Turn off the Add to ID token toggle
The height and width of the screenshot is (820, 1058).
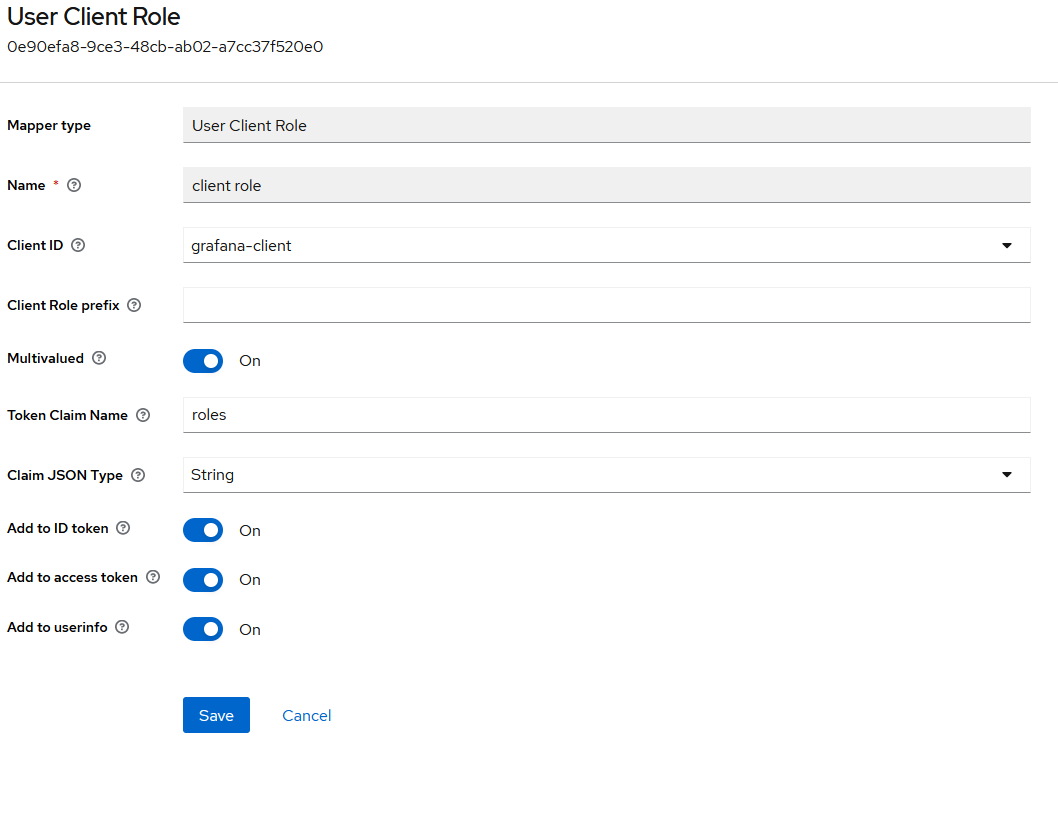203,530
